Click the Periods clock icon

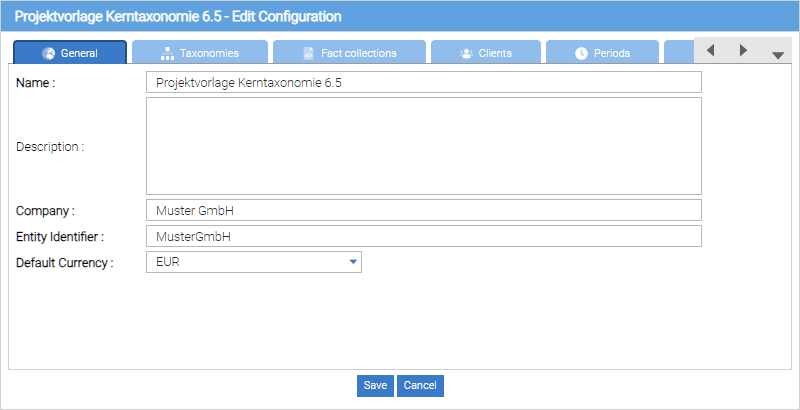(581, 53)
